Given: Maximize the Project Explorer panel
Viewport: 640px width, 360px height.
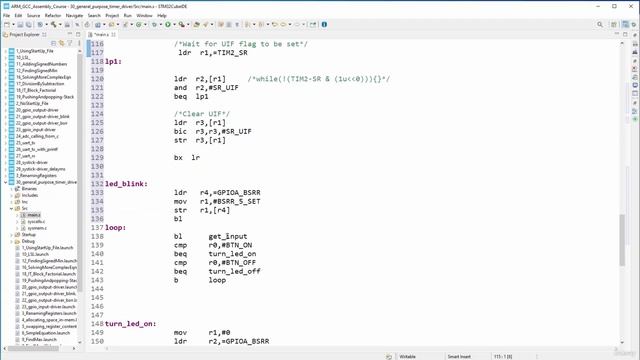Looking at the screenshot, I should (78, 34).
